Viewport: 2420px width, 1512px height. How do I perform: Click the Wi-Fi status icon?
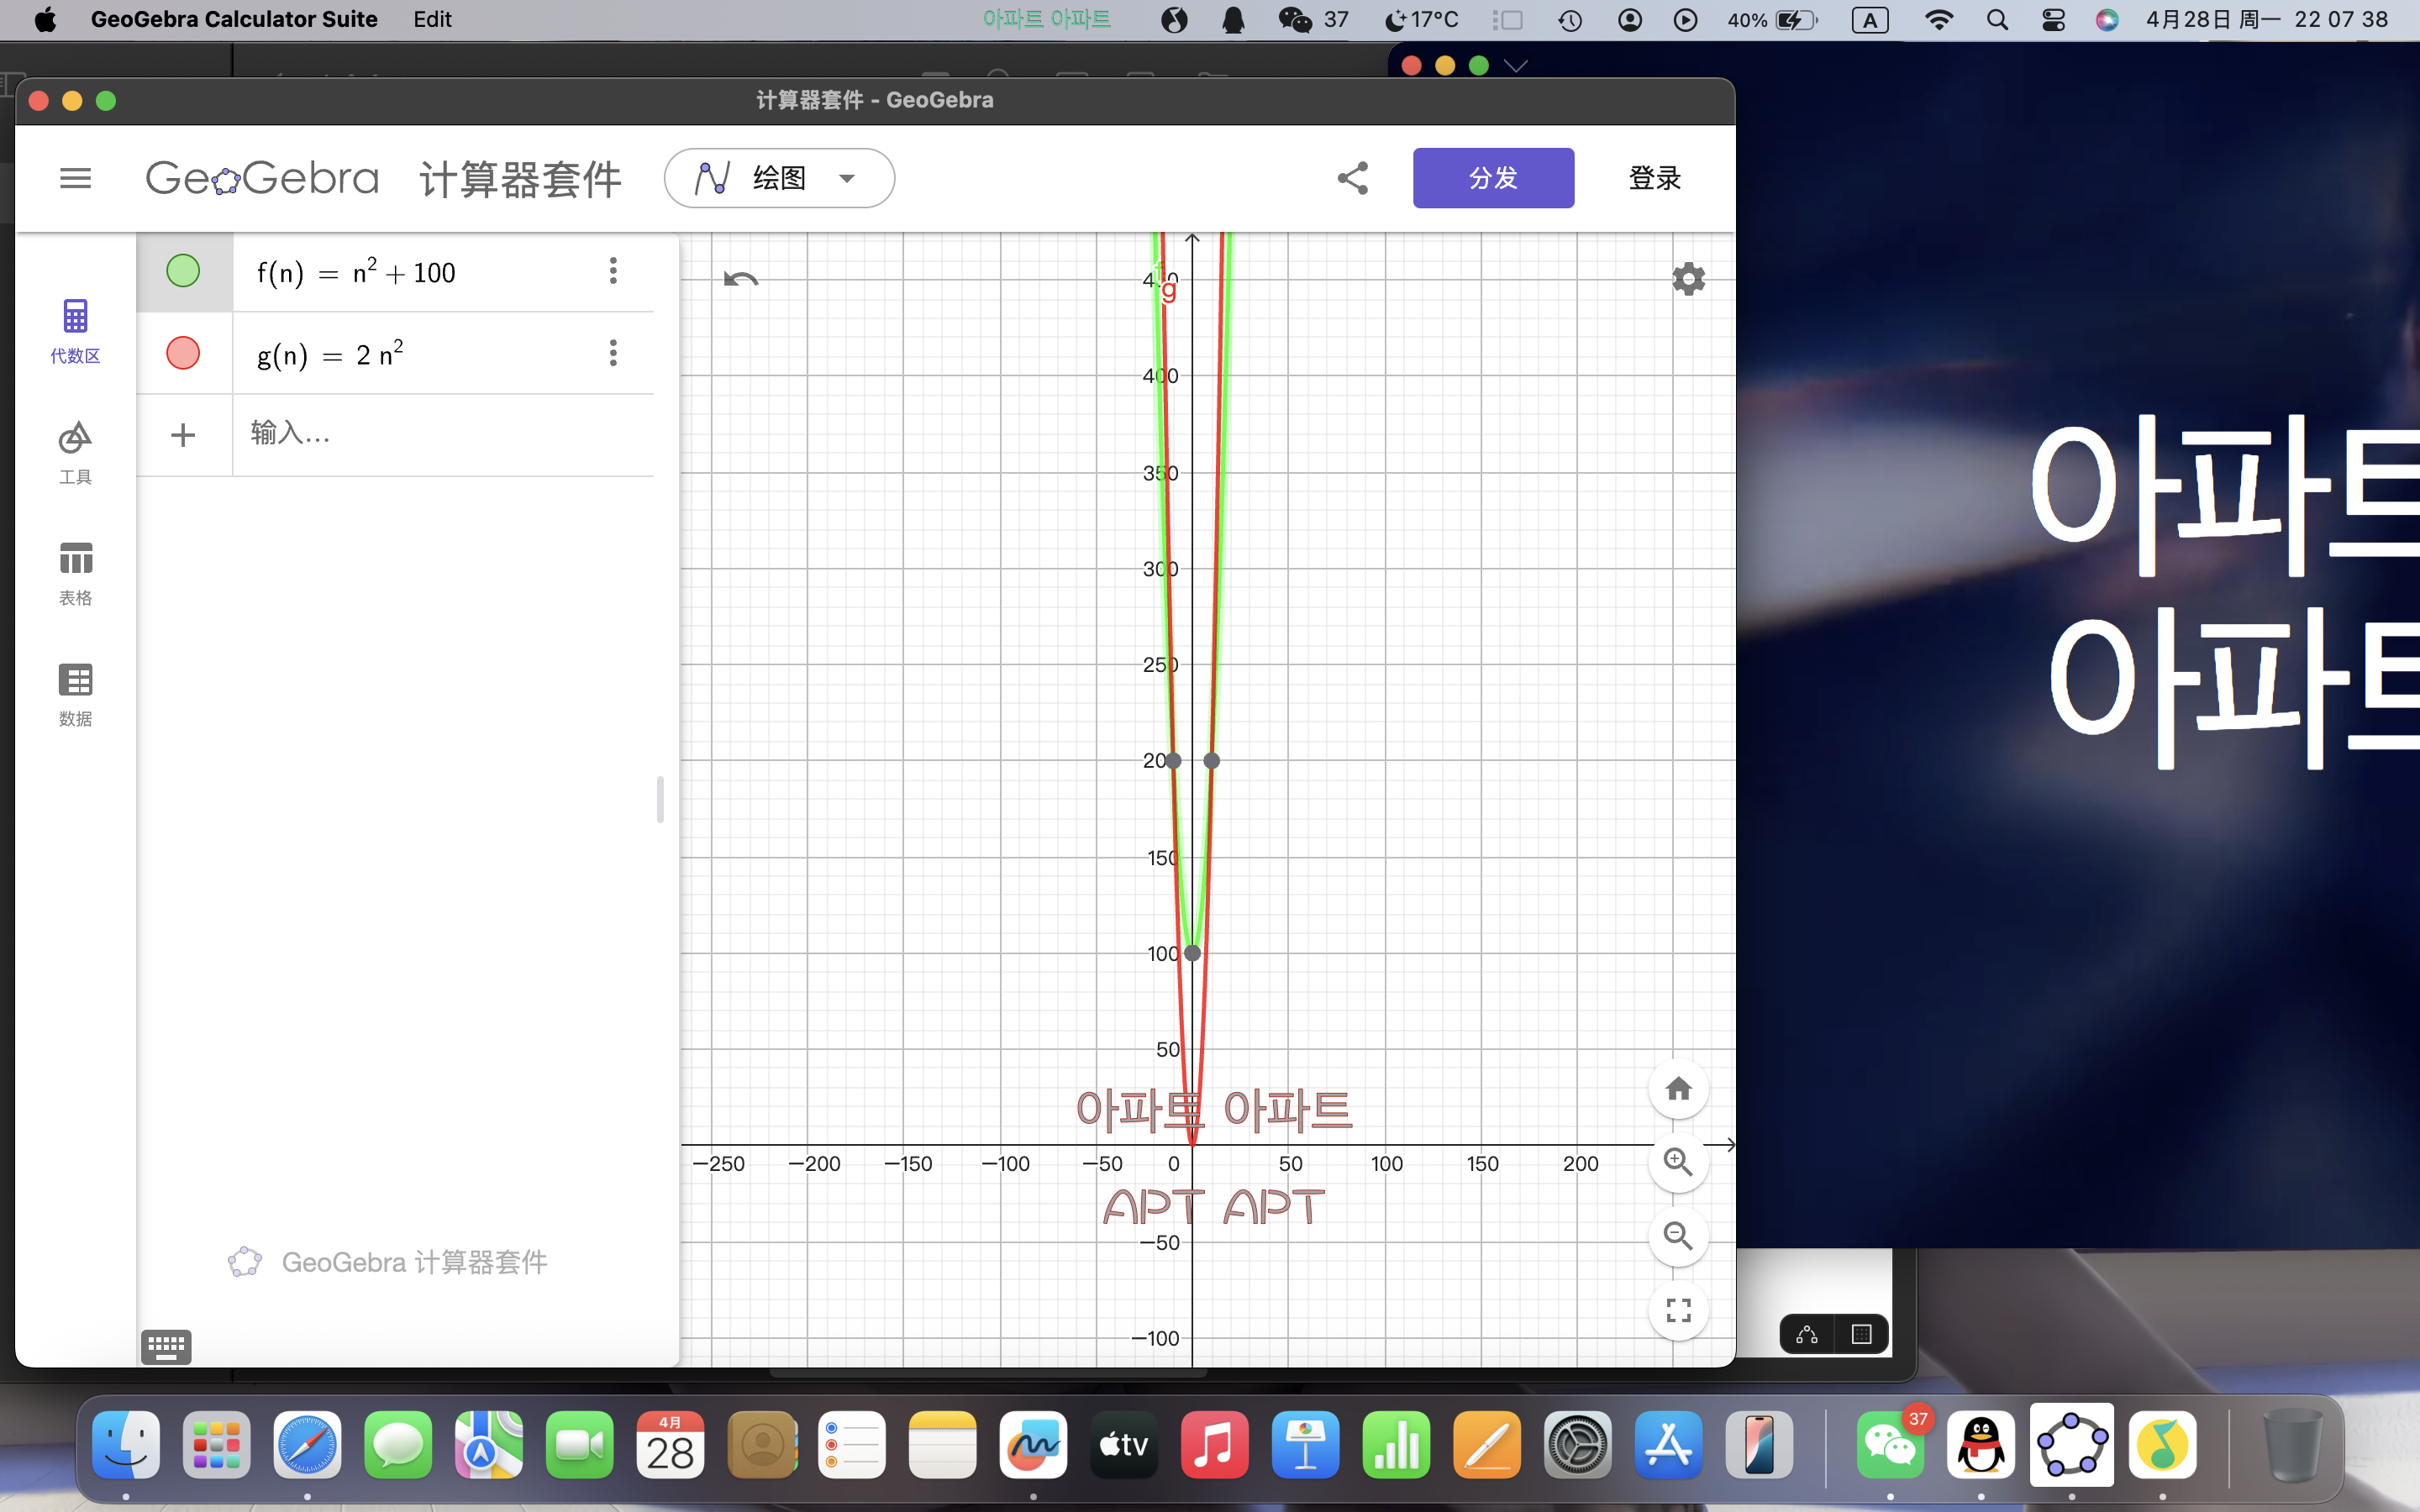tap(1939, 20)
